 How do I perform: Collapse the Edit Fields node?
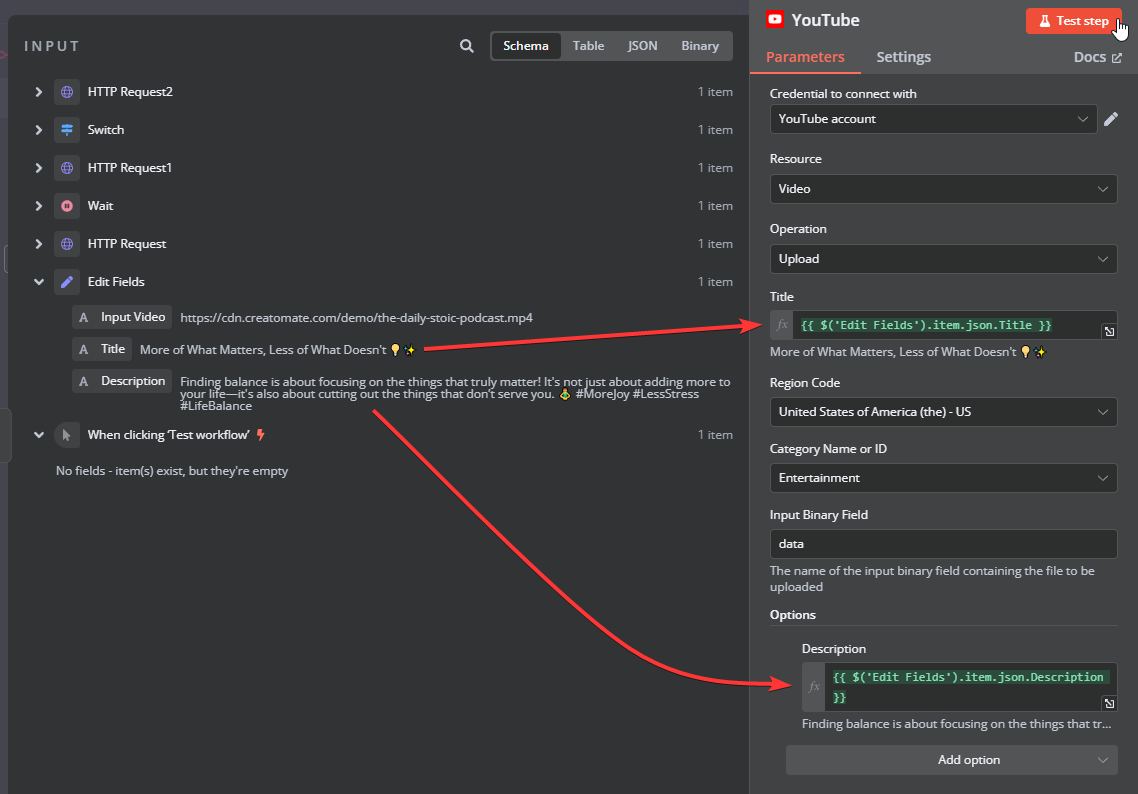coord(38,282)
